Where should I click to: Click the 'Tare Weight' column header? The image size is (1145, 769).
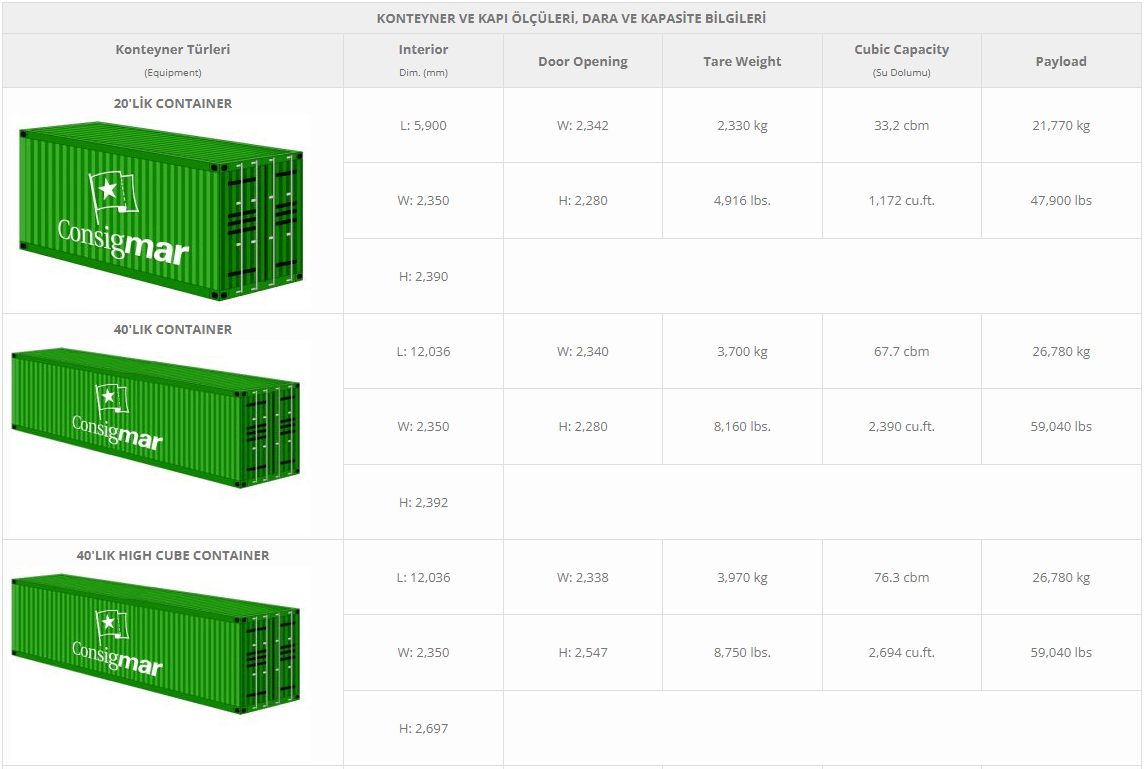click(x=742, y=61)
